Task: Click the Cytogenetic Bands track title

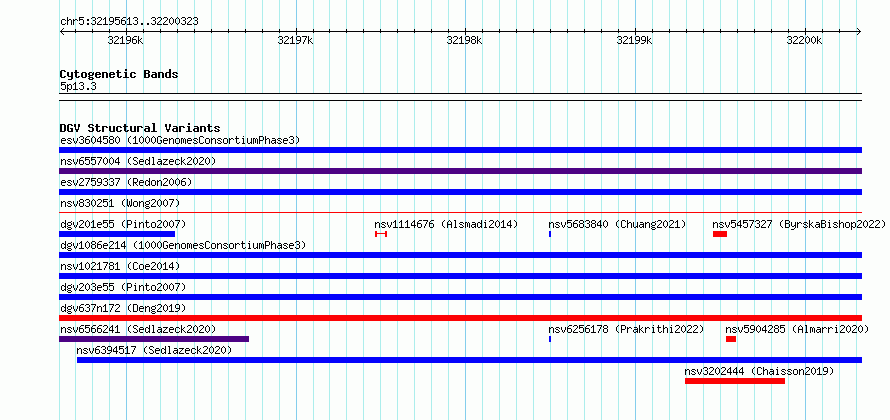Action: click(x=119, y=74)
